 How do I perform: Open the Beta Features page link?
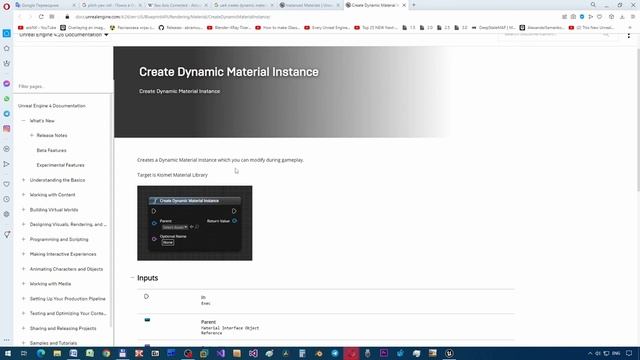pyautogui.click(x=51, y=151)
